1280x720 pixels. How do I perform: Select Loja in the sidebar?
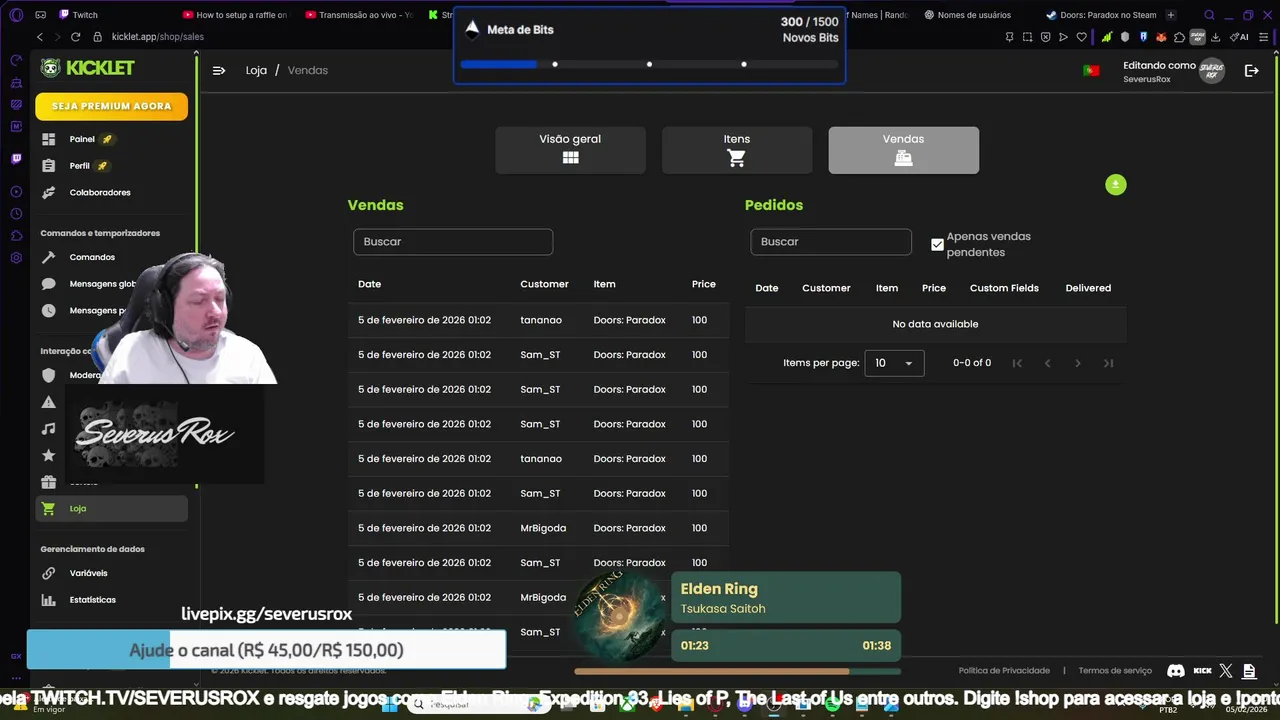(111, 508)
